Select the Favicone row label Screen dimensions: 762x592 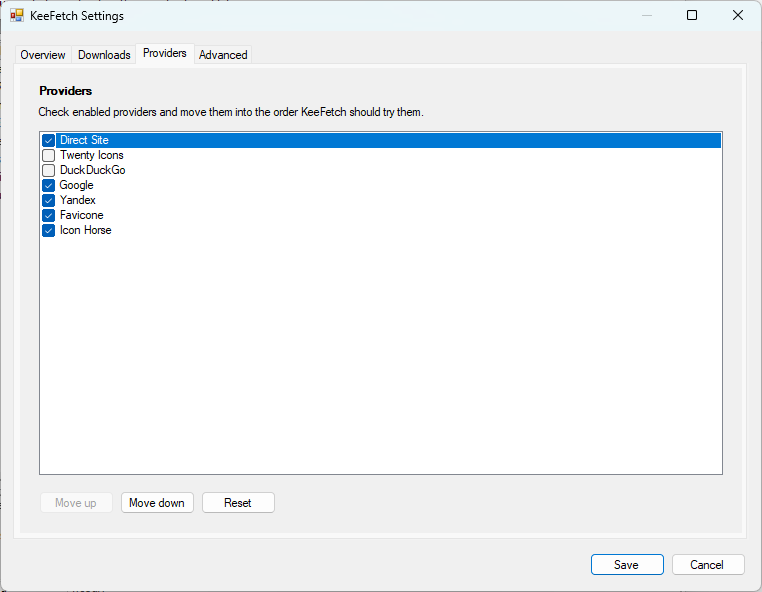[x=82, y=215]
